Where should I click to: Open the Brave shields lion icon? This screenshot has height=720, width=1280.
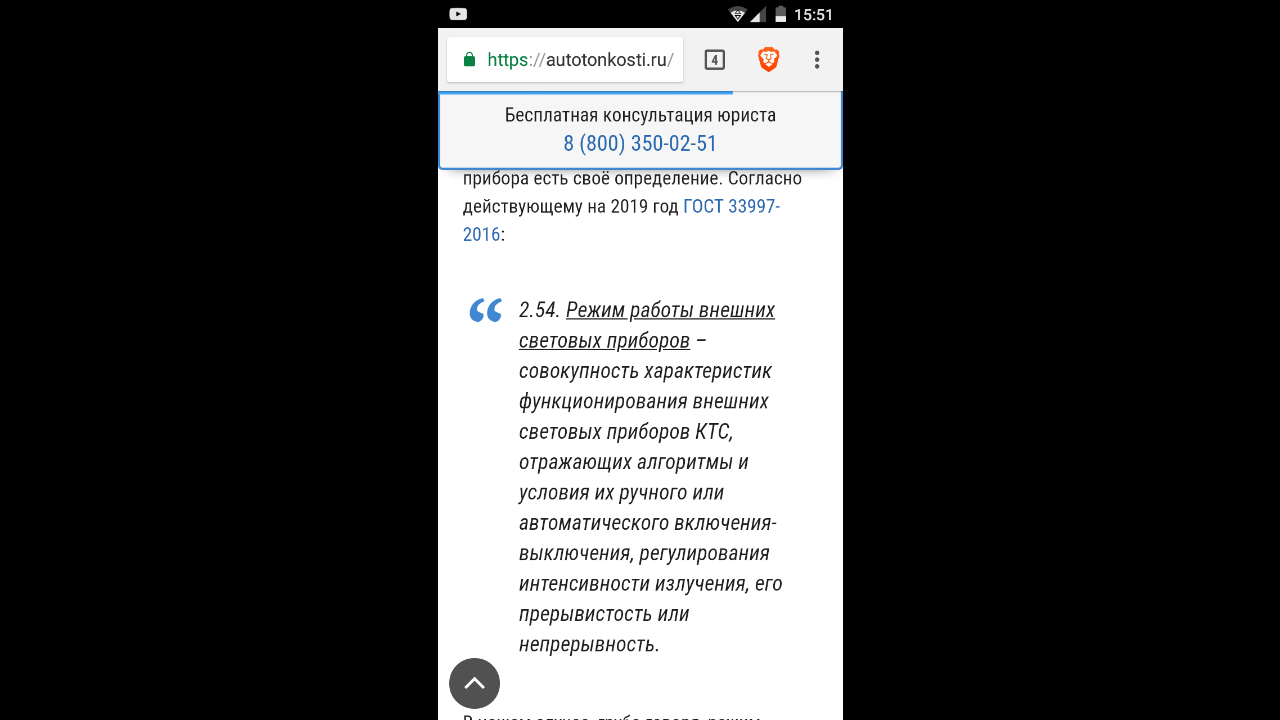(768, 60)
